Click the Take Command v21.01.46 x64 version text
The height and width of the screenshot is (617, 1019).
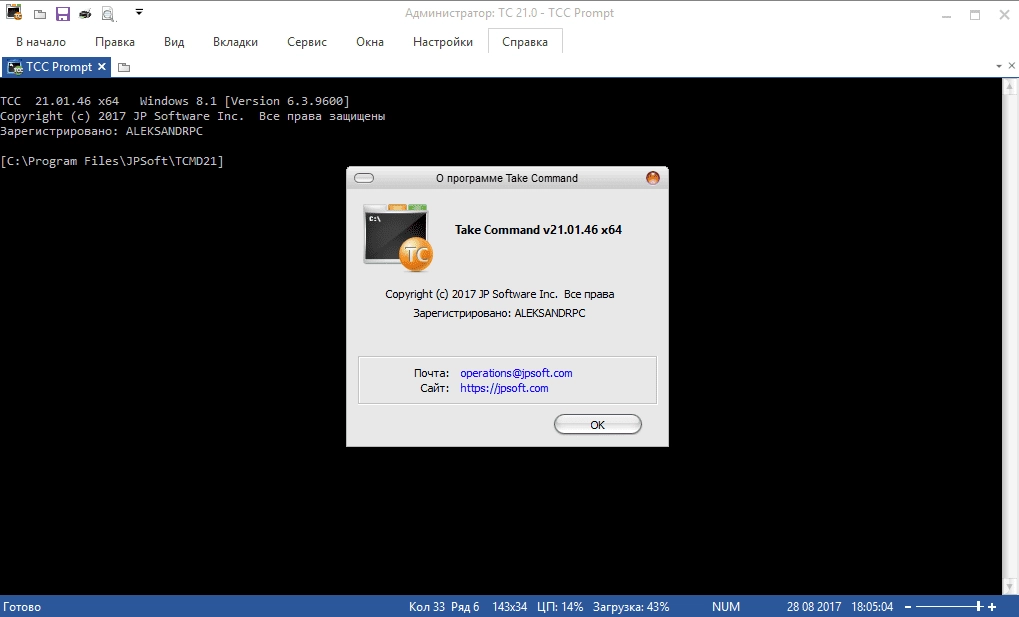[x=538, y=230]
